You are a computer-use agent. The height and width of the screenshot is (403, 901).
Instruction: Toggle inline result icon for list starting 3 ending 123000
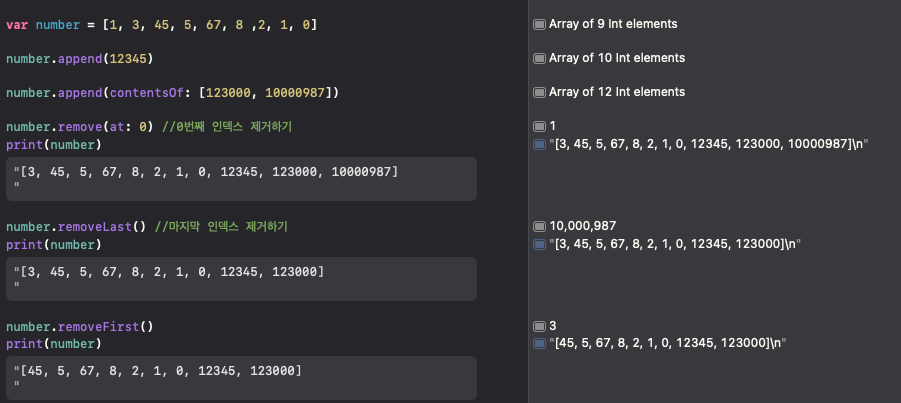tap(539, 244)
